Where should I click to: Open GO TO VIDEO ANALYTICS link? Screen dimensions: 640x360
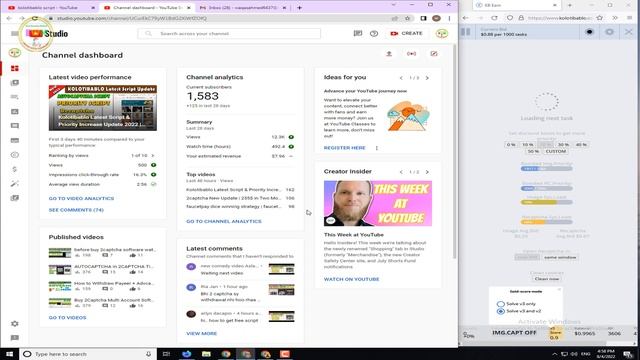pyautogui.click(x=81, y=198)
